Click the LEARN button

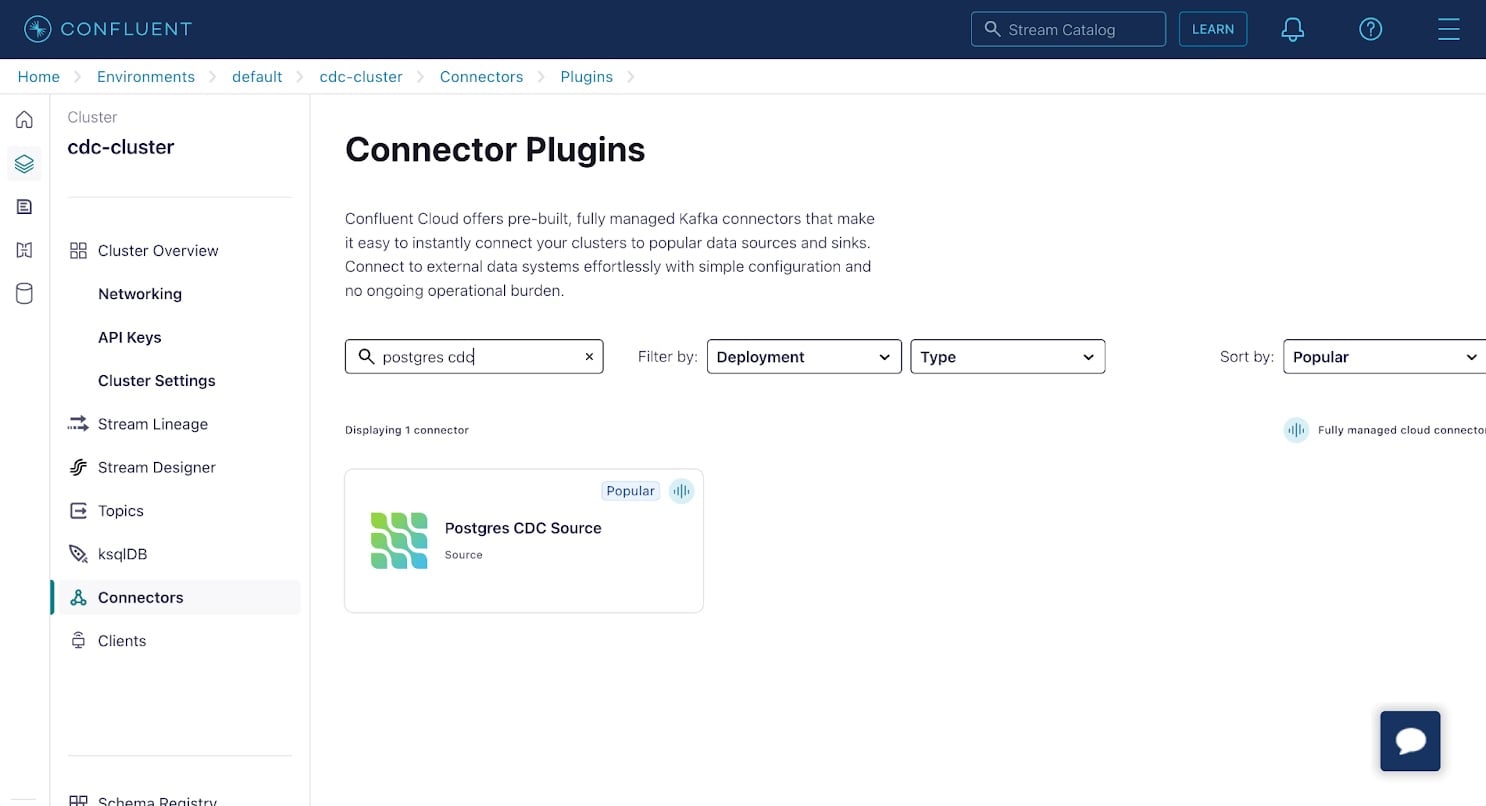point(1213,29)
